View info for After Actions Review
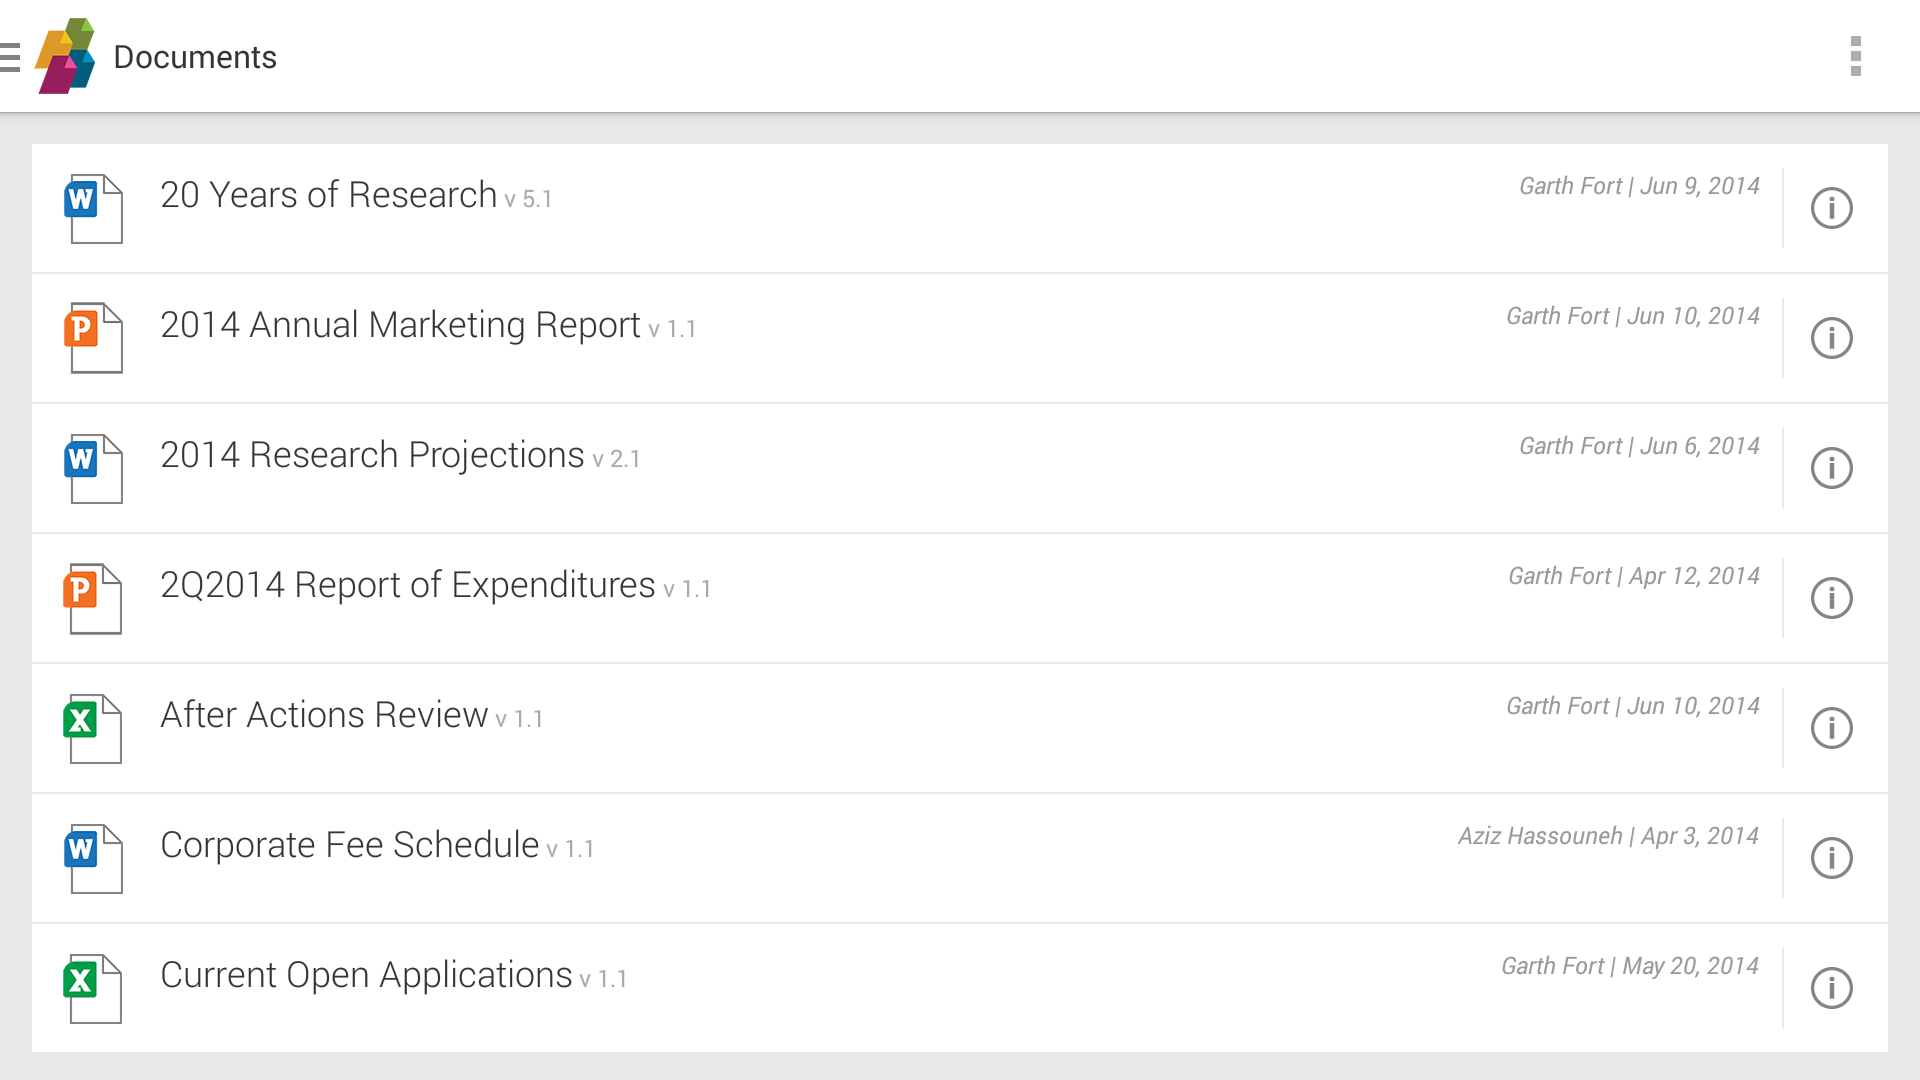 point(1831,728)
